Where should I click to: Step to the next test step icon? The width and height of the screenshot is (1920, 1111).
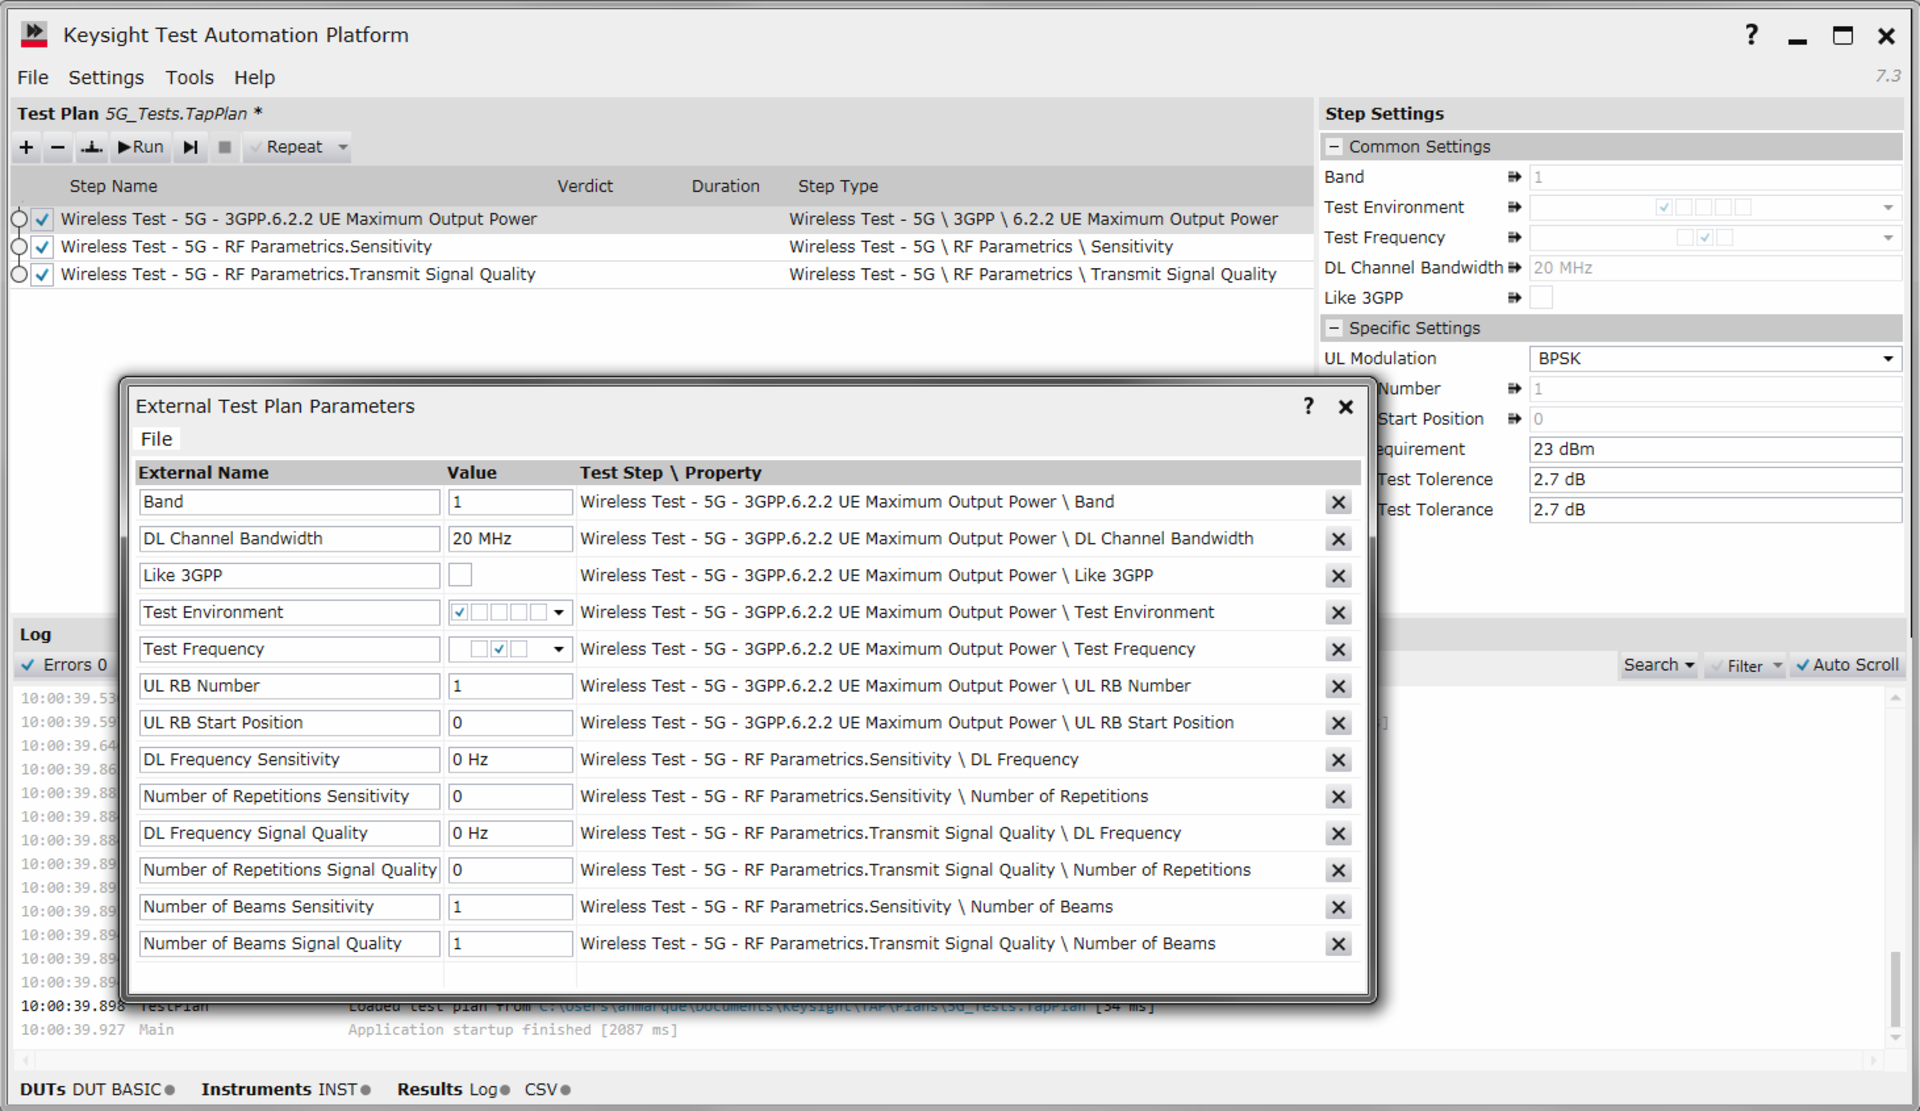[x=191, y=147]
